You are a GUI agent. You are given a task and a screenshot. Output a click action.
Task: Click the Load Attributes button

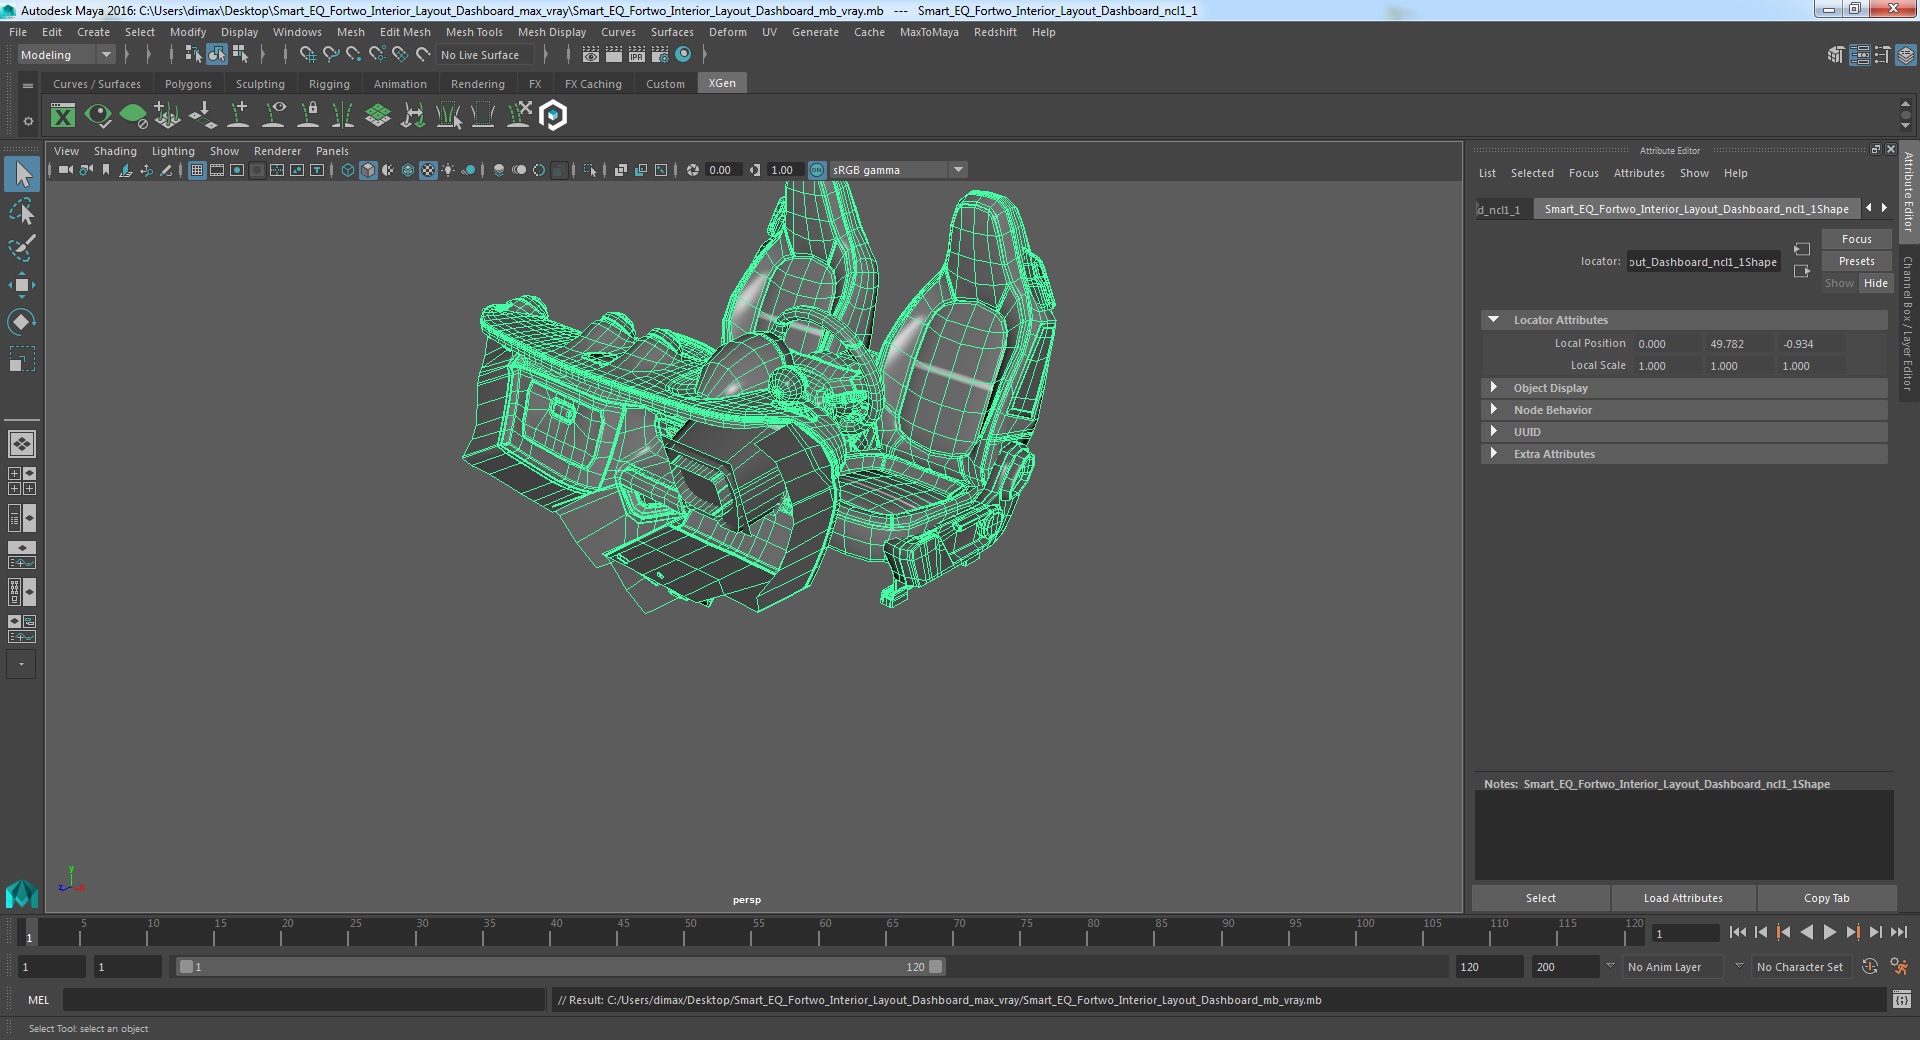(1682, 898)
